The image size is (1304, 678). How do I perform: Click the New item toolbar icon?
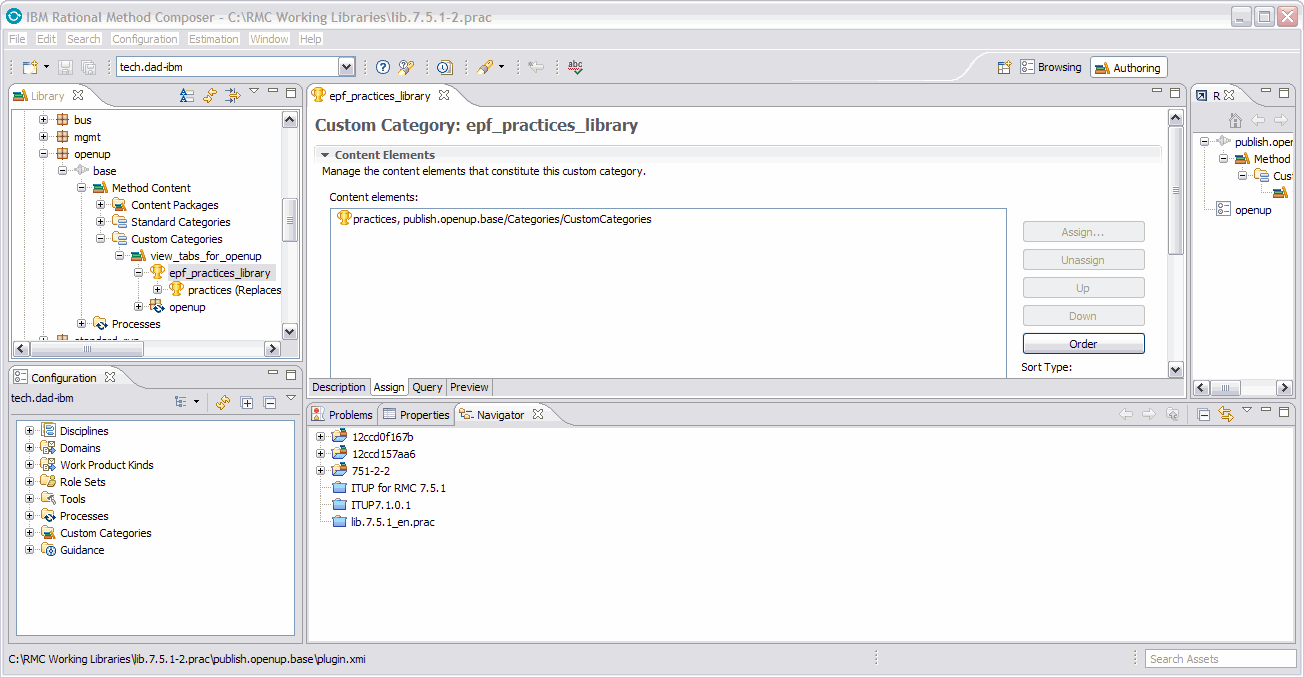click(30, 67)
